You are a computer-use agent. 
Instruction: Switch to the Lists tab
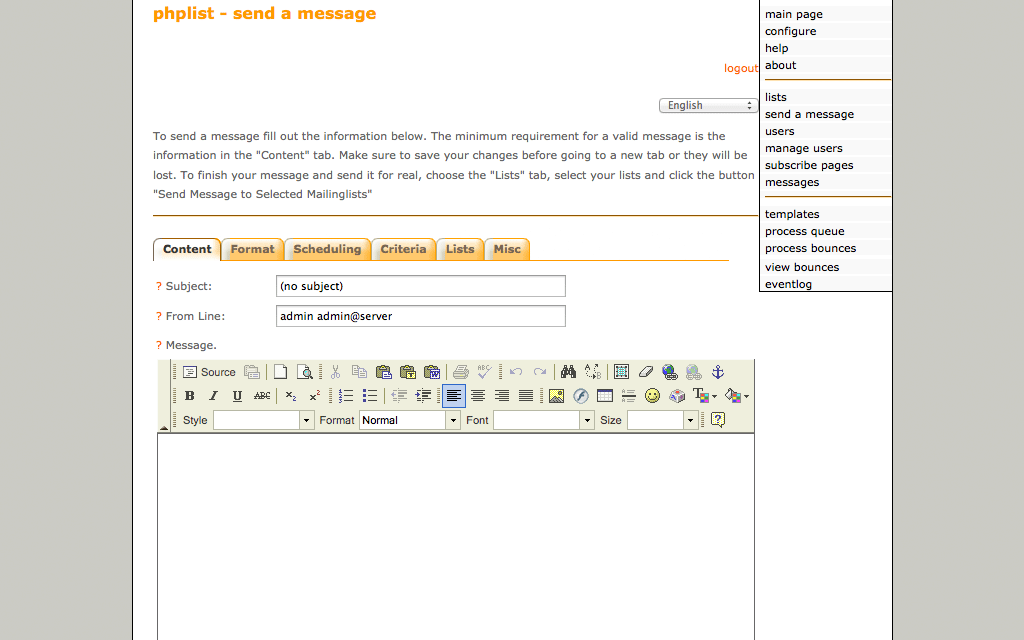(460, 249)
